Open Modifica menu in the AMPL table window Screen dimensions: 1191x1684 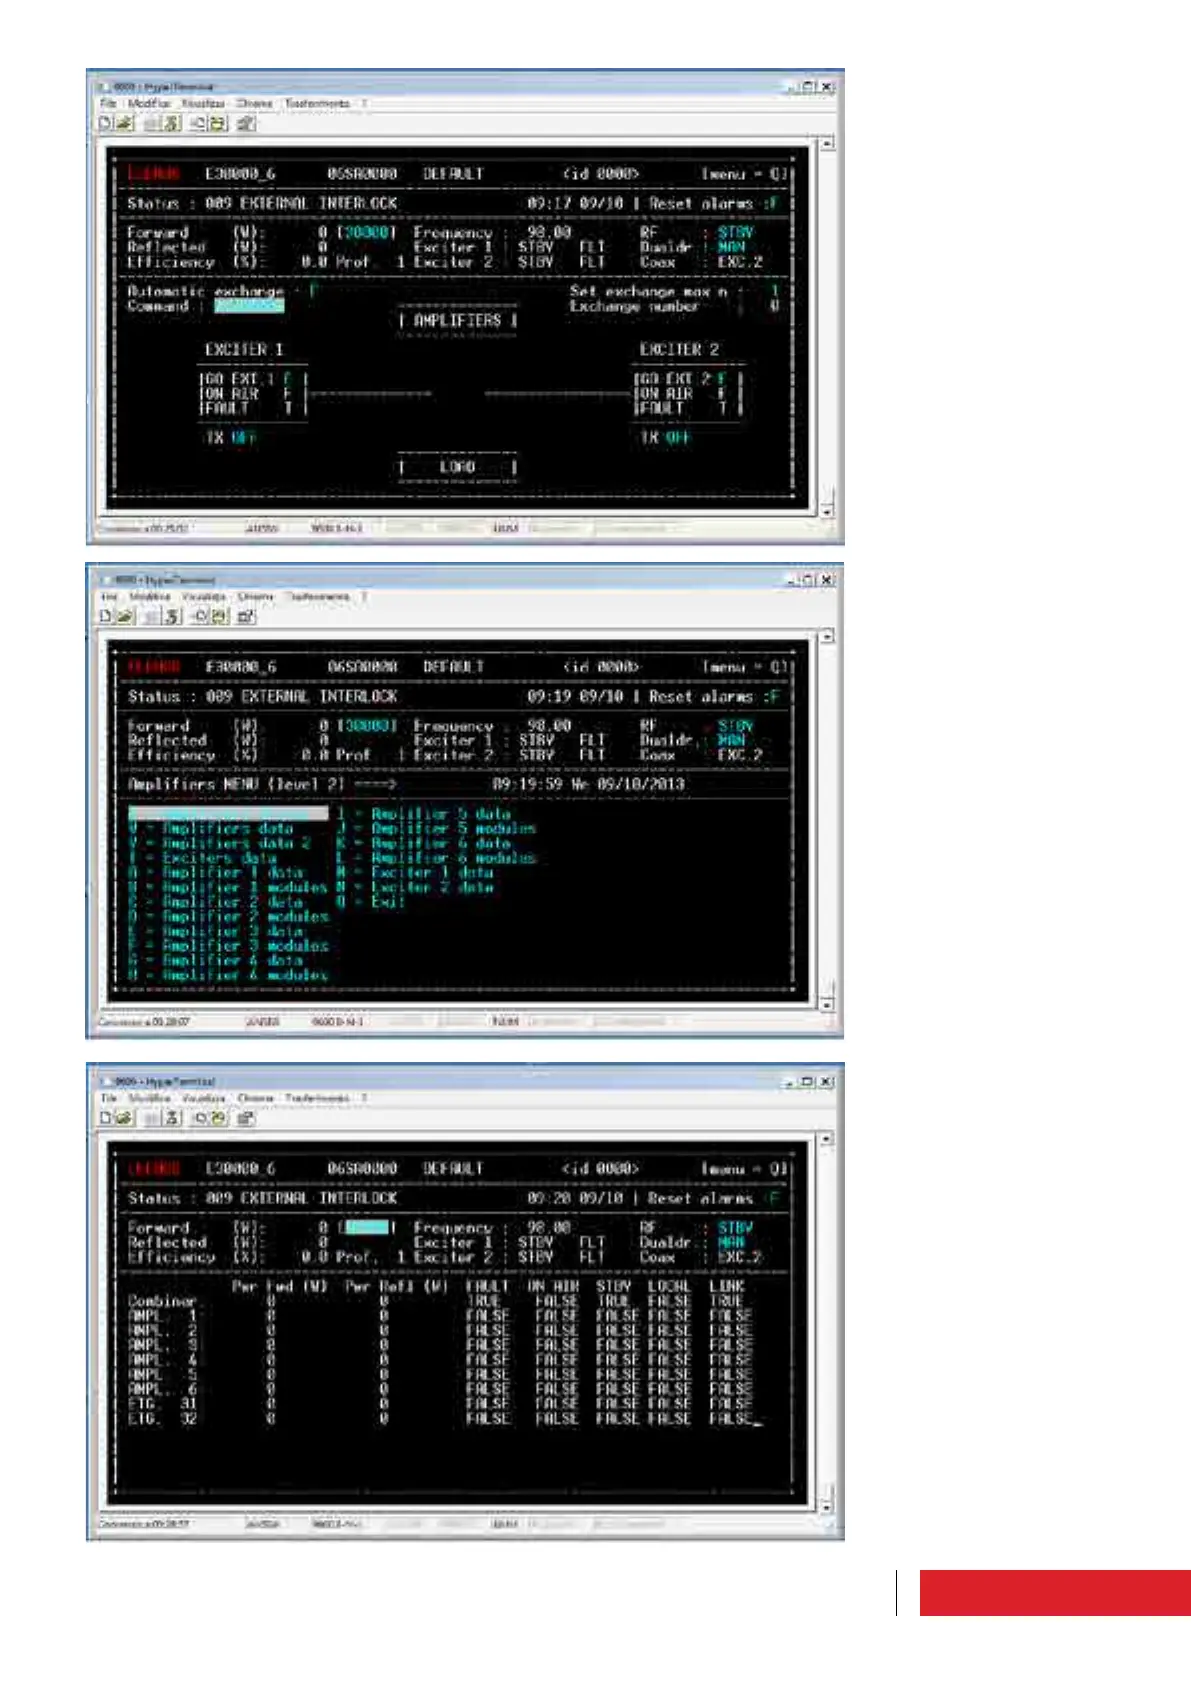click(x=149, y=1098)
